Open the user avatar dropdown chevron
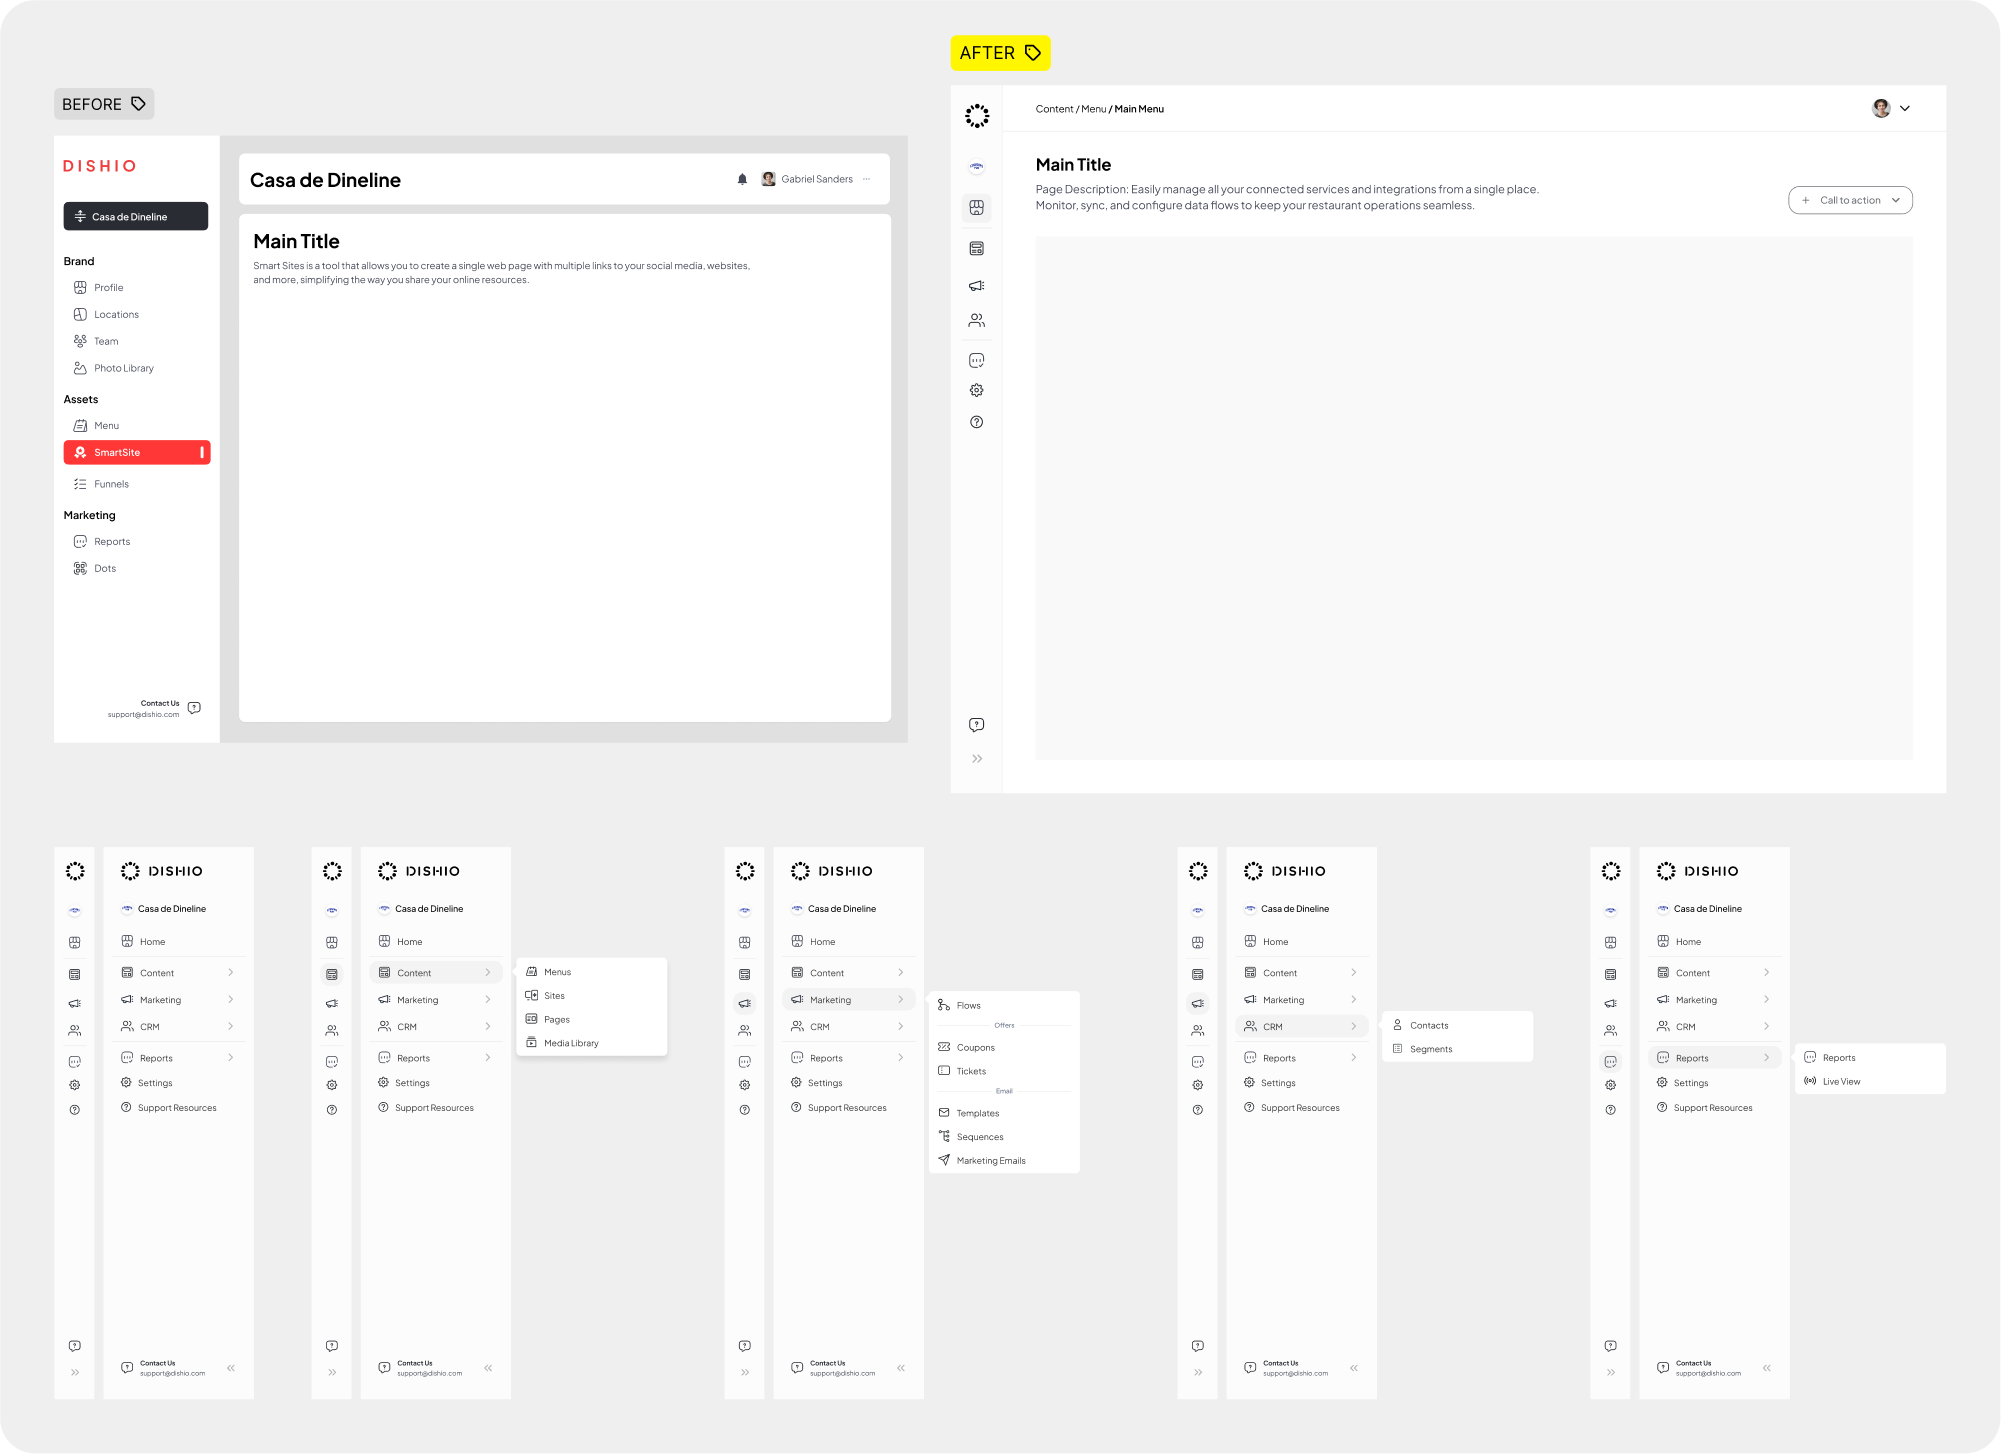Viewport: 2001px width, 1454px height. (1905, 108)
